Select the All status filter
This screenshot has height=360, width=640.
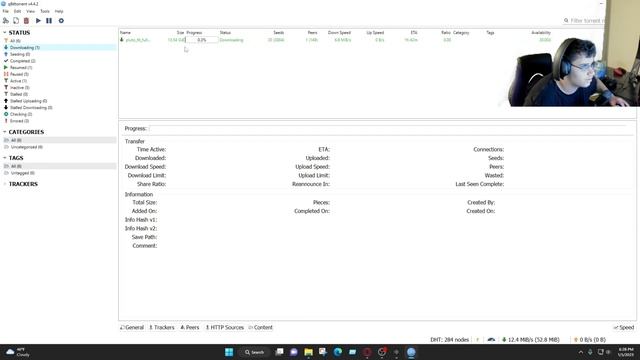16,41
